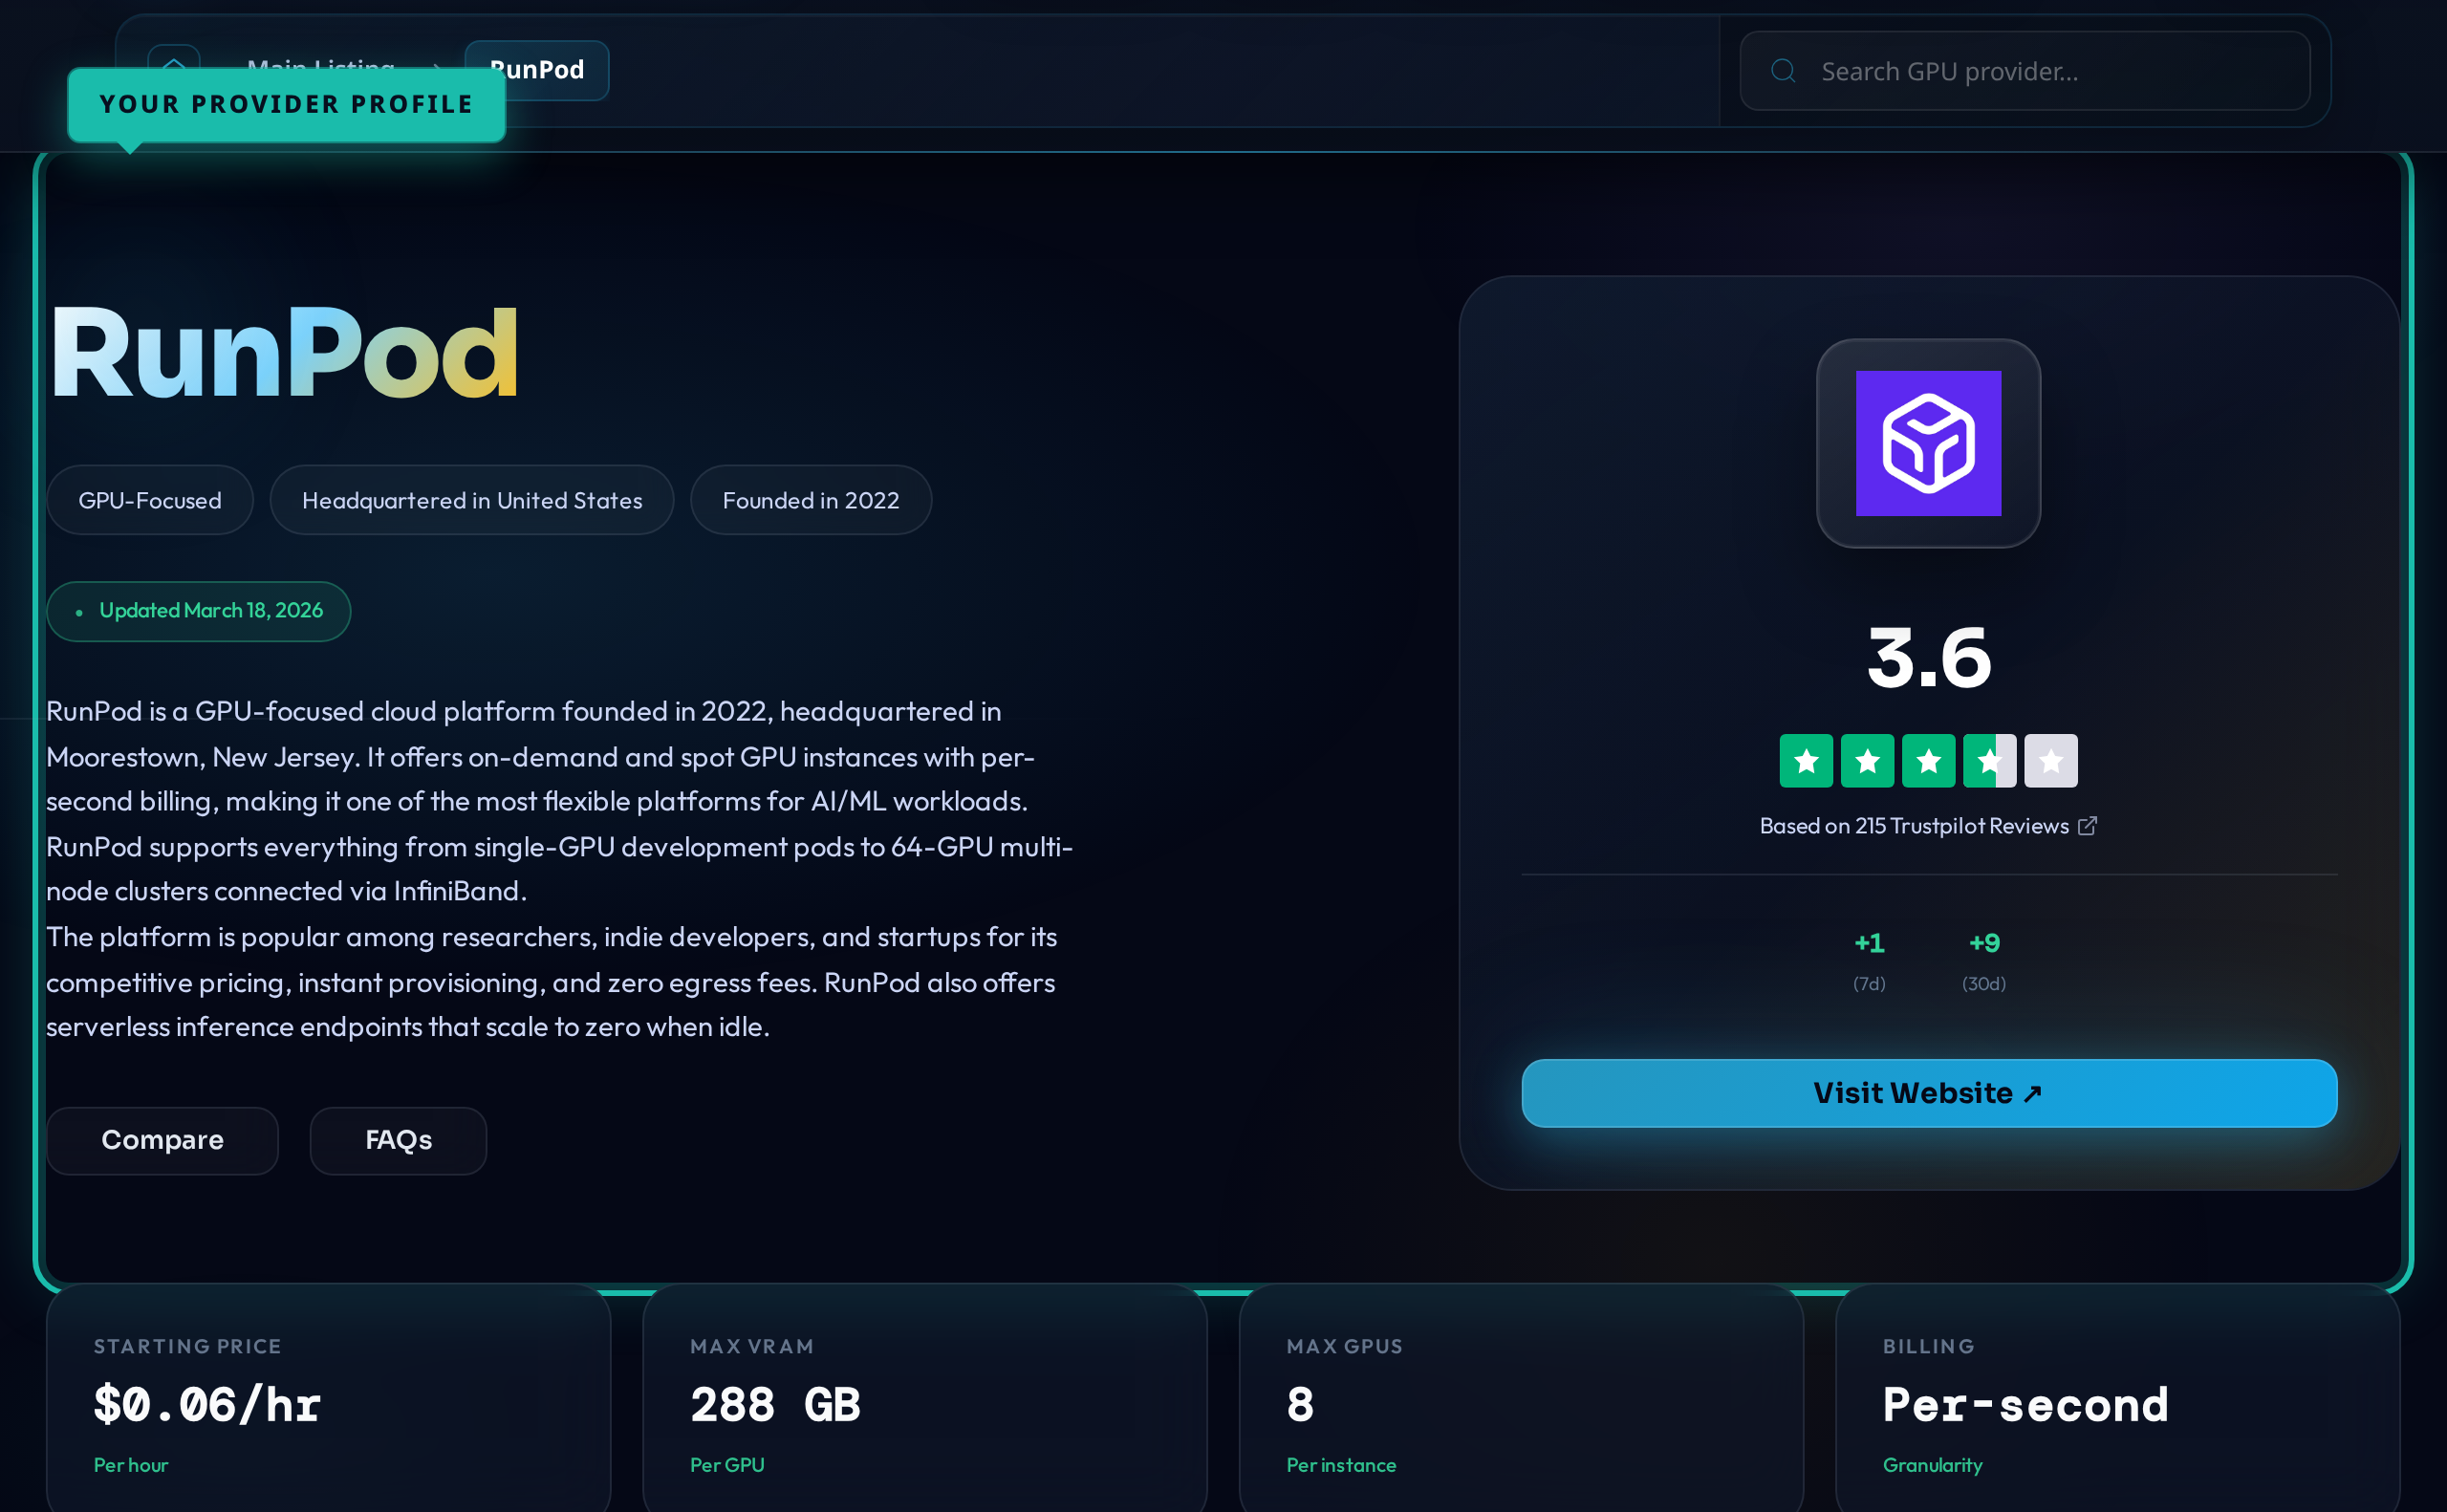Click the (30d) label
Image resolution: width=2447 pixels, height=1512 pixels.
[1984, 984]
